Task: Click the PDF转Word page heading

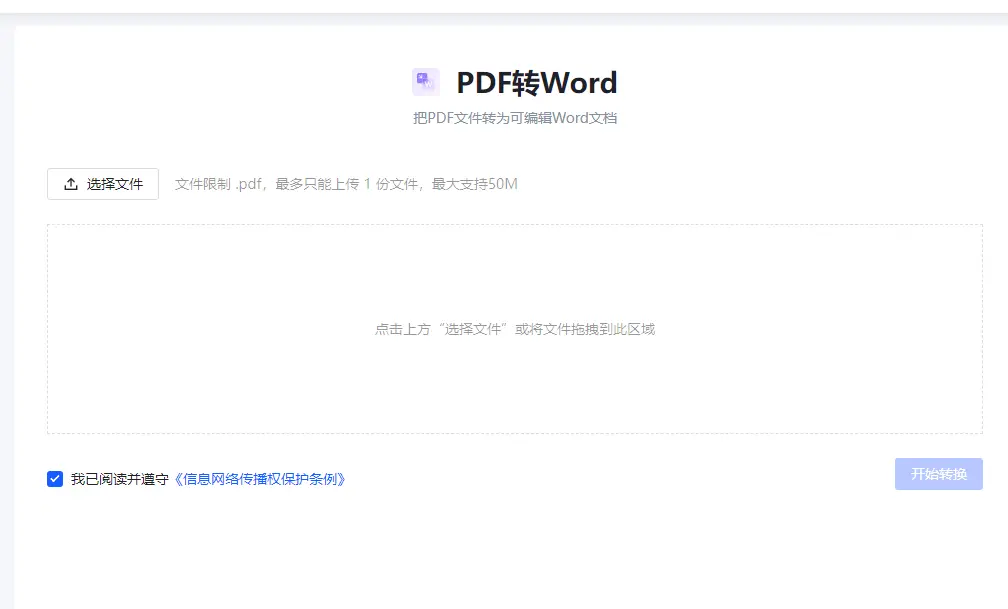Action: (x=537, y=83)
